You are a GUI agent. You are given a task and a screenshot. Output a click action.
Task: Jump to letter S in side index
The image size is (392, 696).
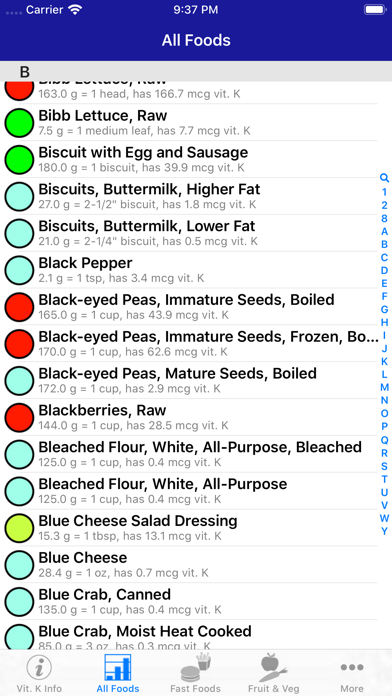coord(384,466)
